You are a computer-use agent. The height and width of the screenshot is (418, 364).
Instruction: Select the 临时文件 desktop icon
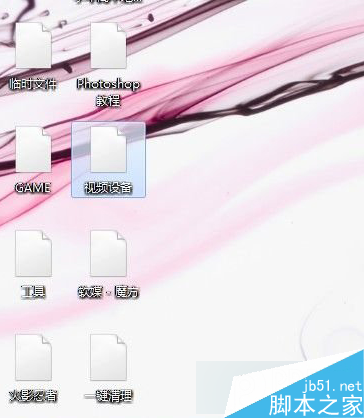tap(33, 45)
